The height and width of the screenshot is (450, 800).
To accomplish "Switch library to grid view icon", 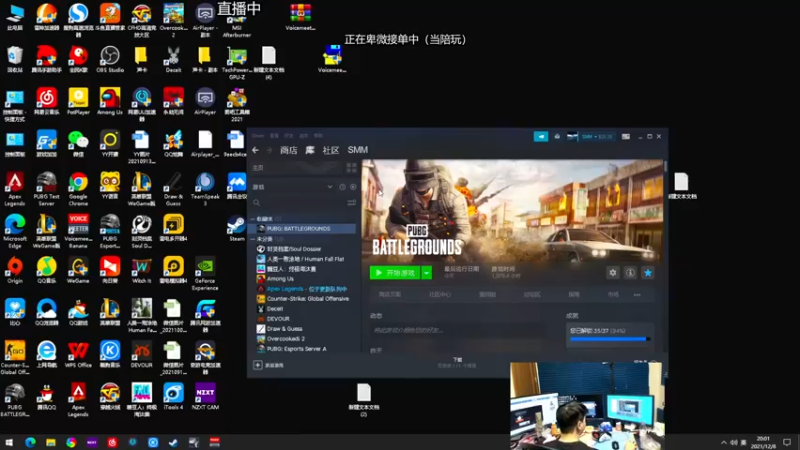I will [x=352, y=167].
